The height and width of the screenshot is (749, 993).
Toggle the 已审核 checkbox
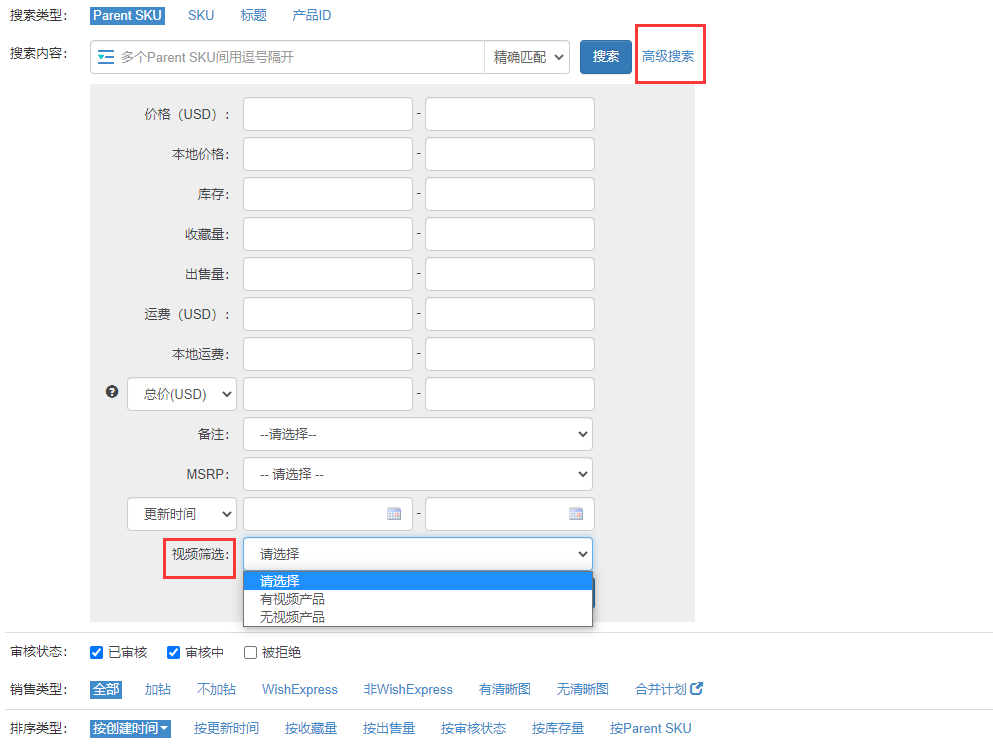(x=97, y=652)
